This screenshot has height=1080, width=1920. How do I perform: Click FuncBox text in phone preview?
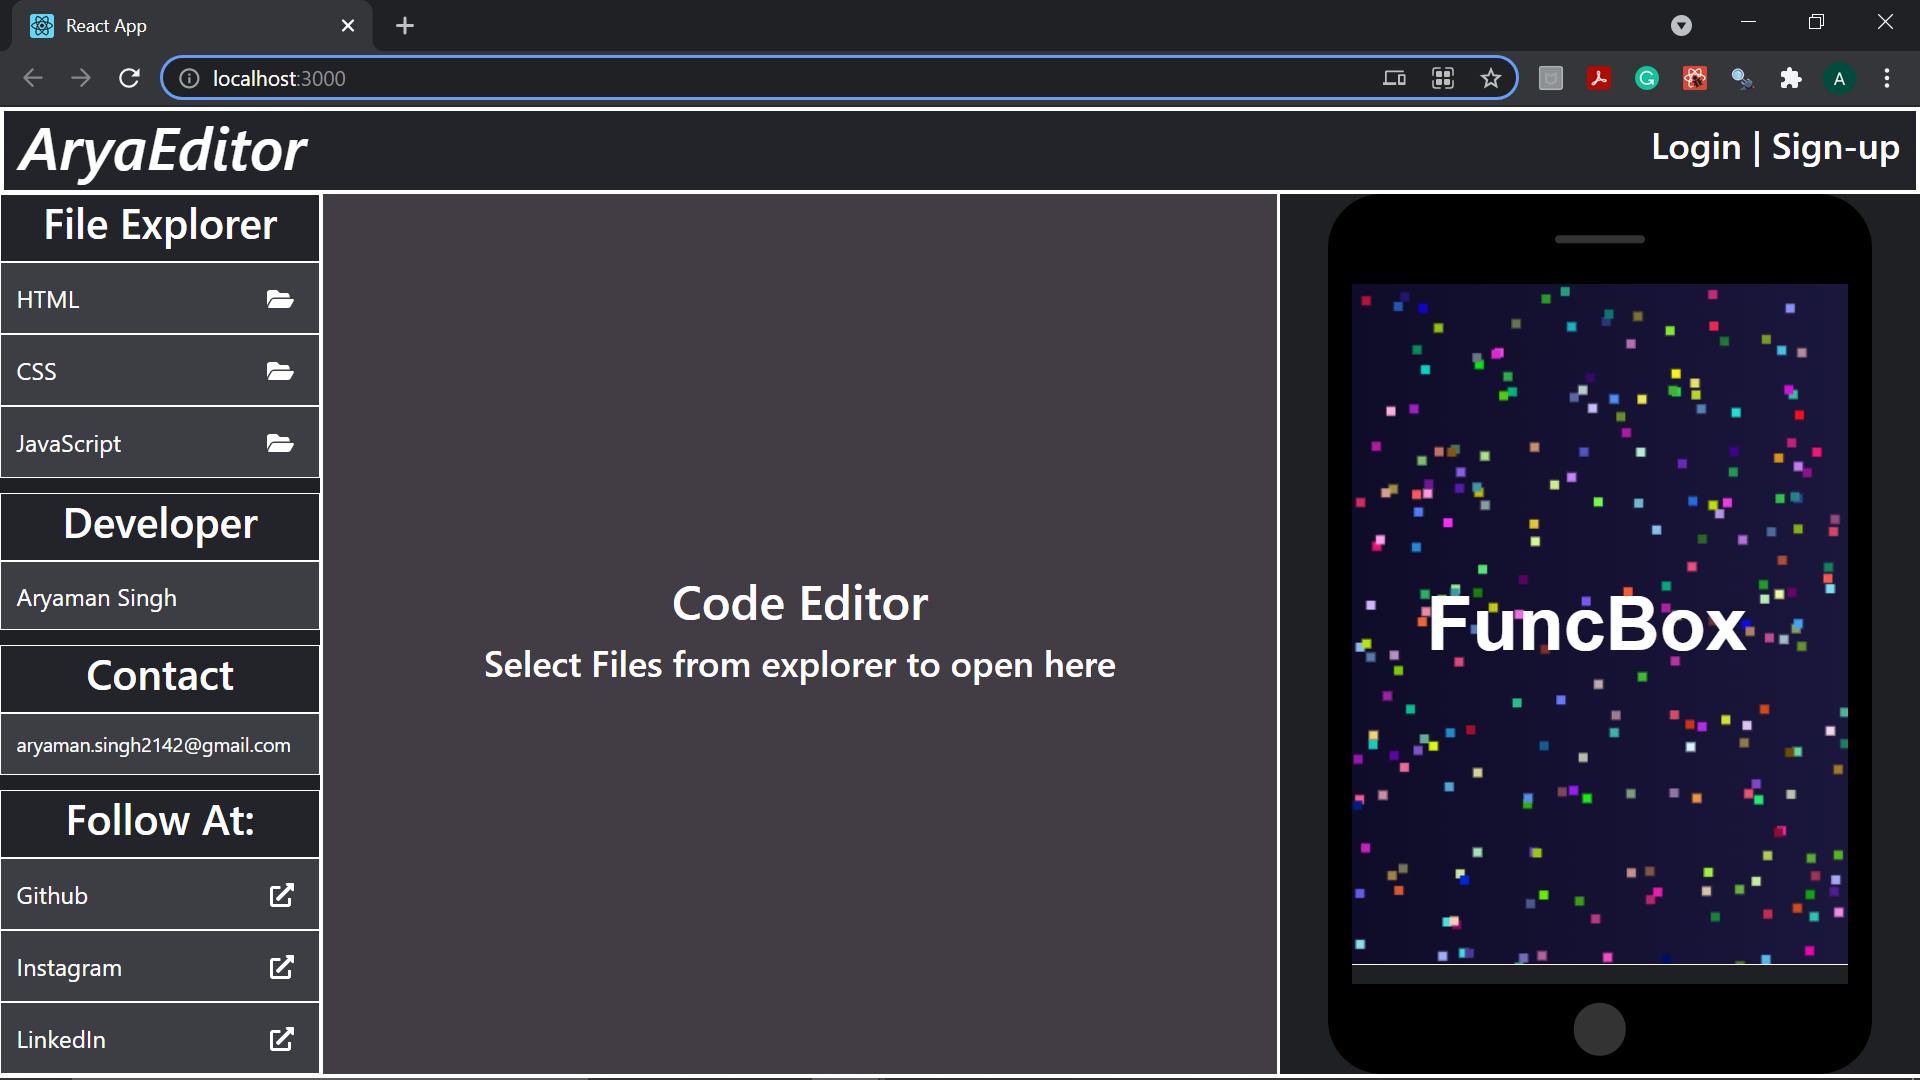tap(1587, 625)
